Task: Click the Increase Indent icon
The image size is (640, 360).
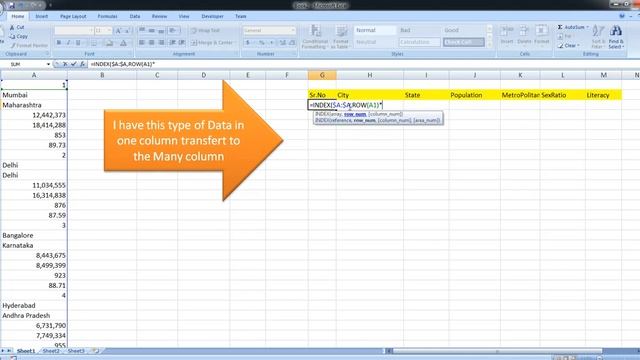Action: point(182,43)
